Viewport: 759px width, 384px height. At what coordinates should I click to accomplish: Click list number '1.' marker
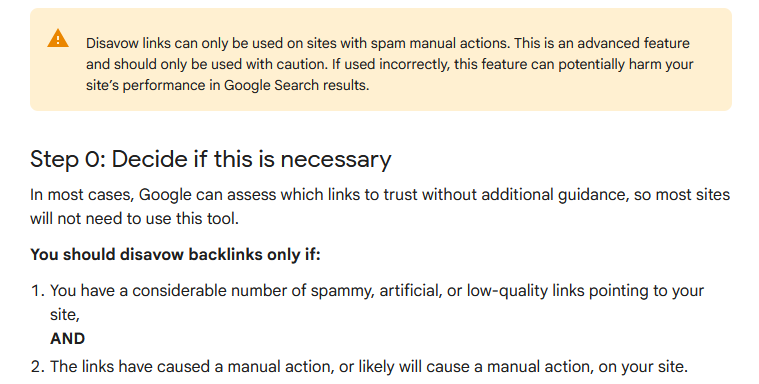tap(38, 291)
